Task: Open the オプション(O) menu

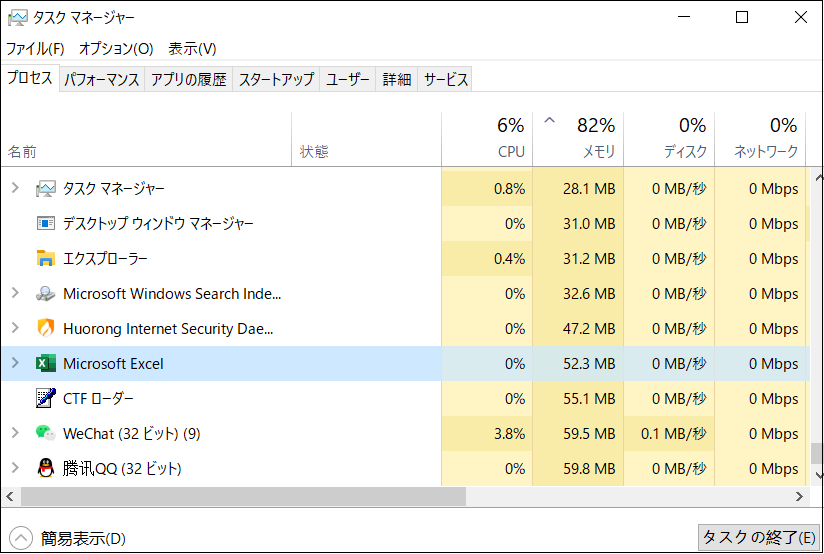Action: point(116,48)
